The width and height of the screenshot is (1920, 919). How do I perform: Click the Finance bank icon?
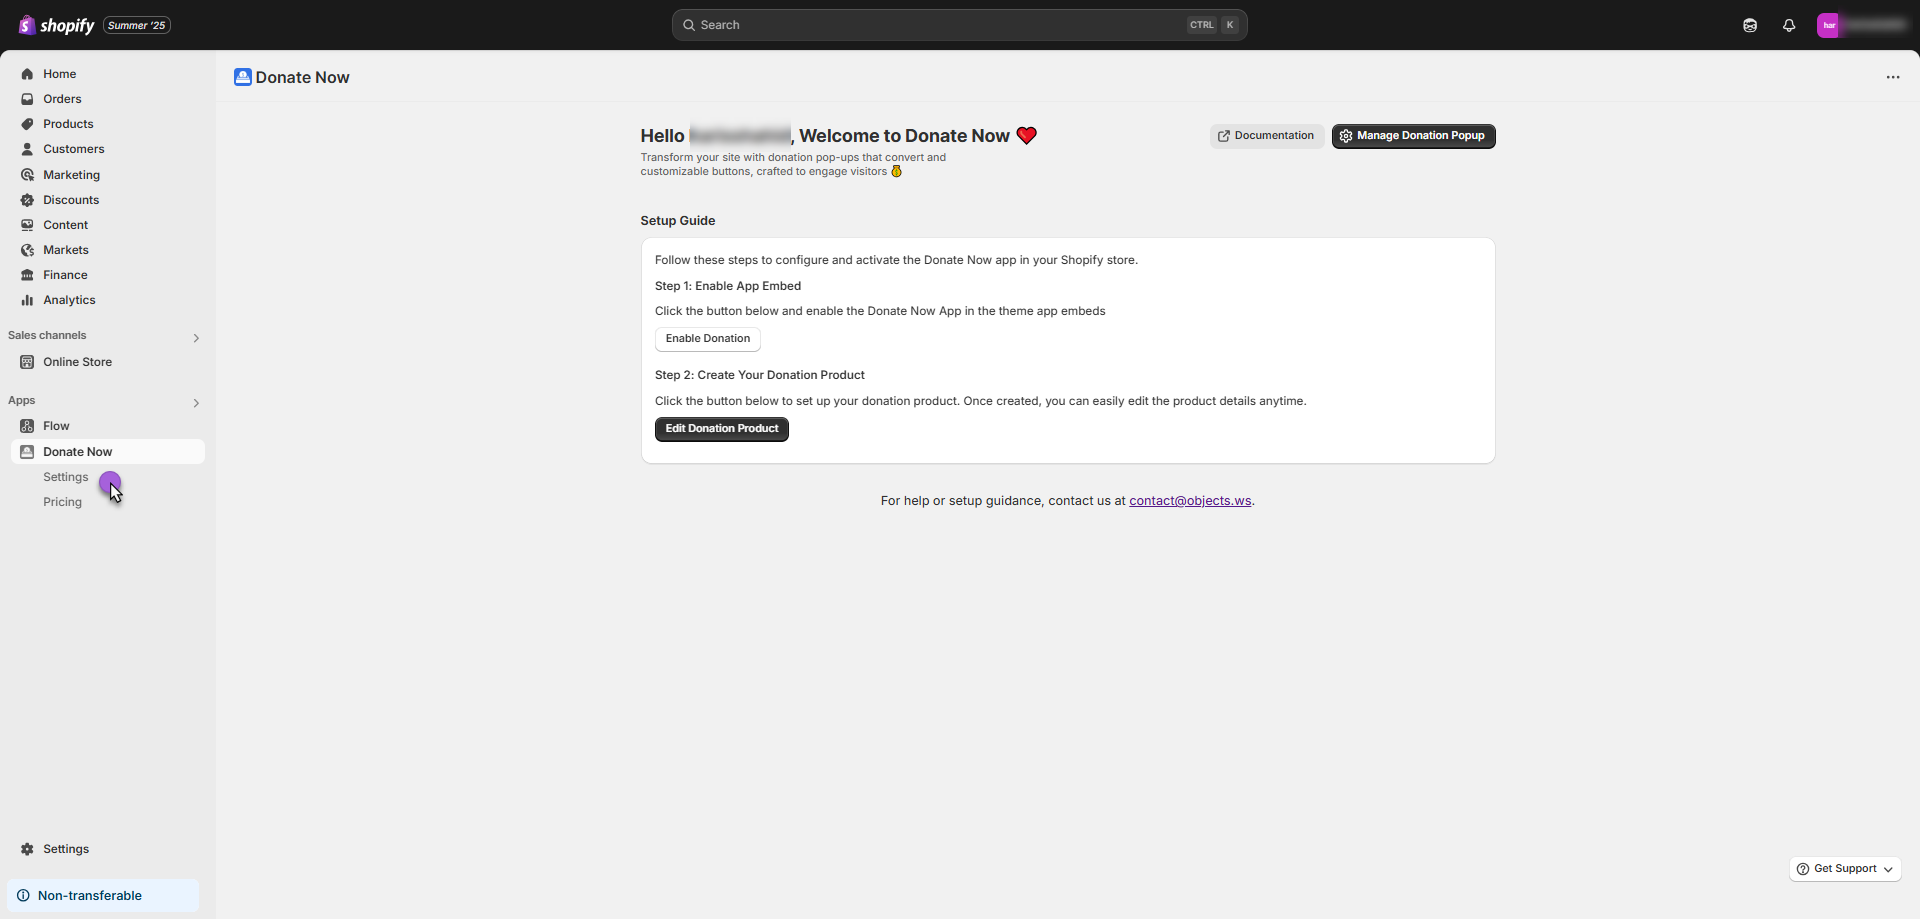(x=27, y=275)
